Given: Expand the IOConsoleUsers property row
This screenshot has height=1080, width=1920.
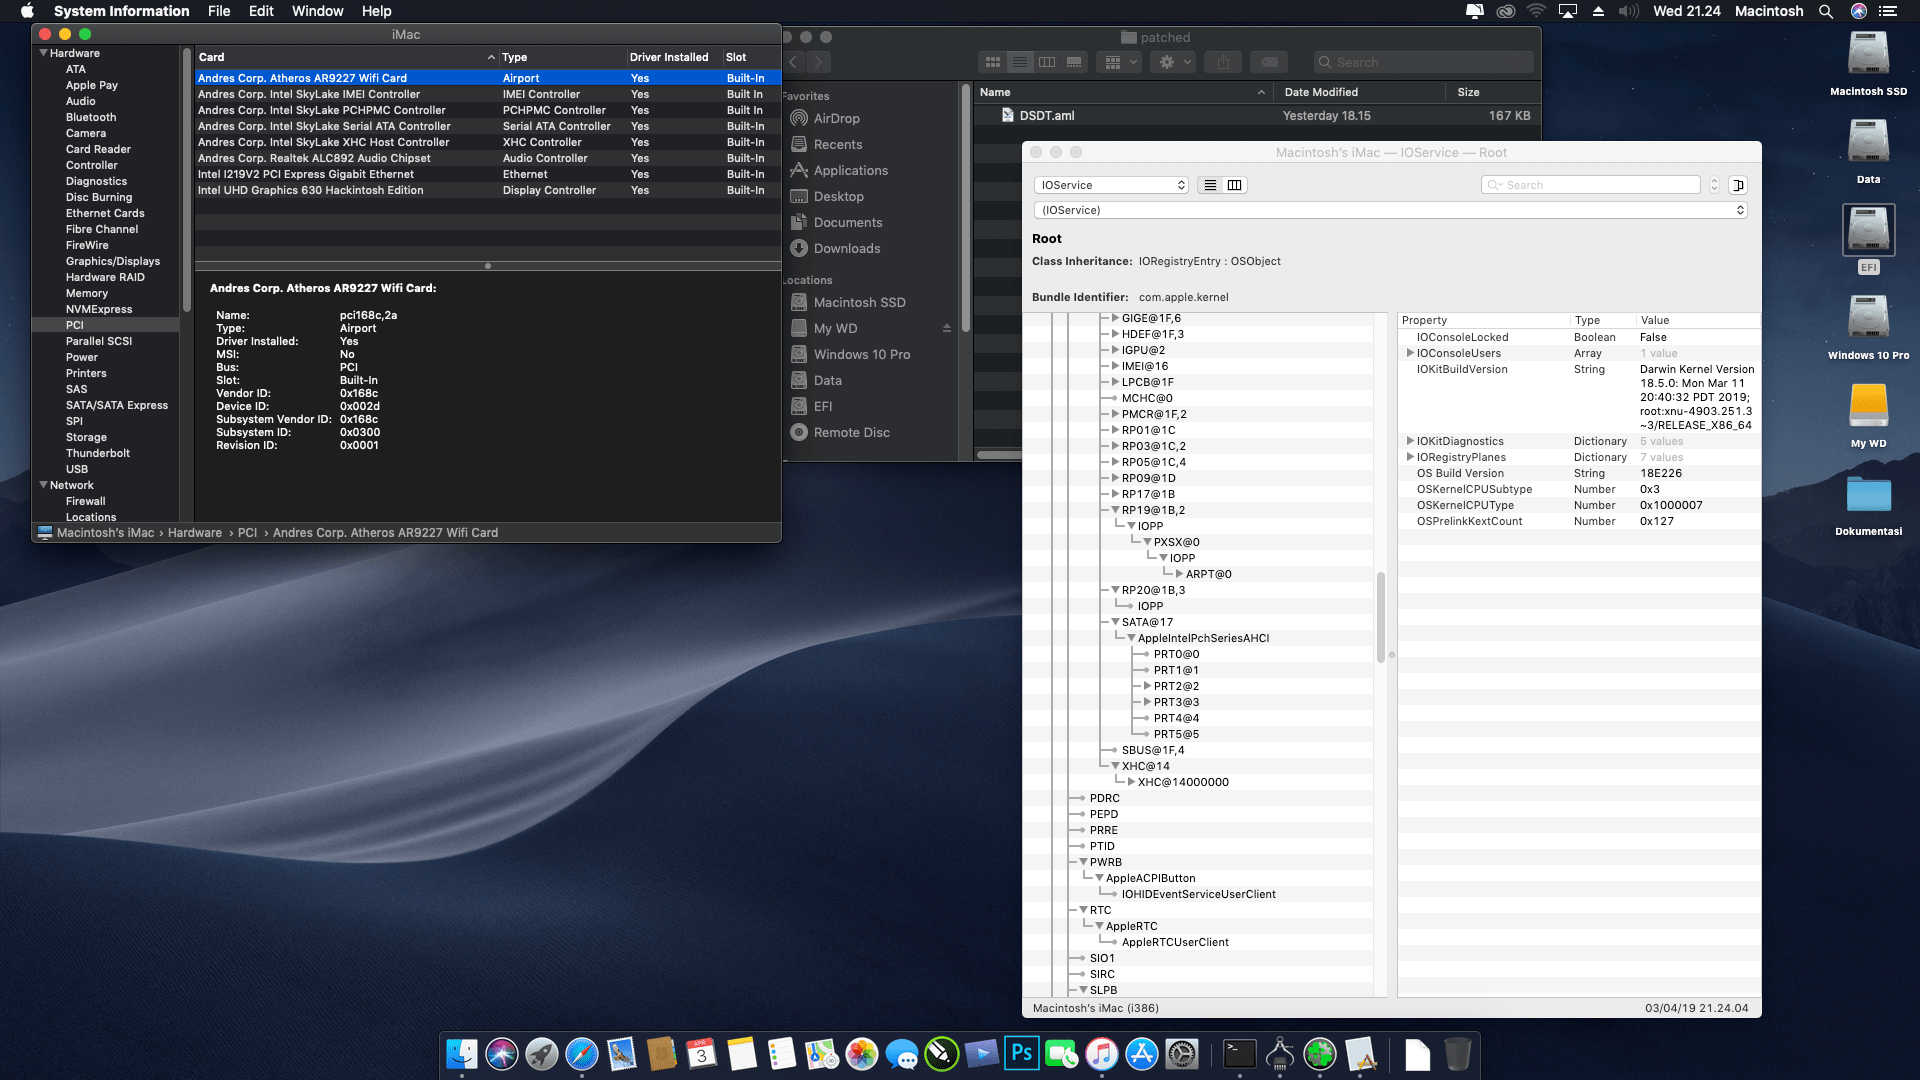Looking at the screenshot, I should (x=1410, y=353).
